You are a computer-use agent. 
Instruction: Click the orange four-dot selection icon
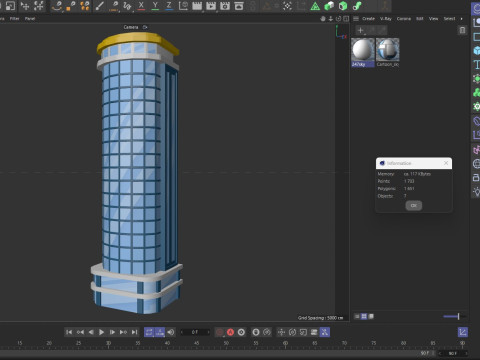click(85, 6)
